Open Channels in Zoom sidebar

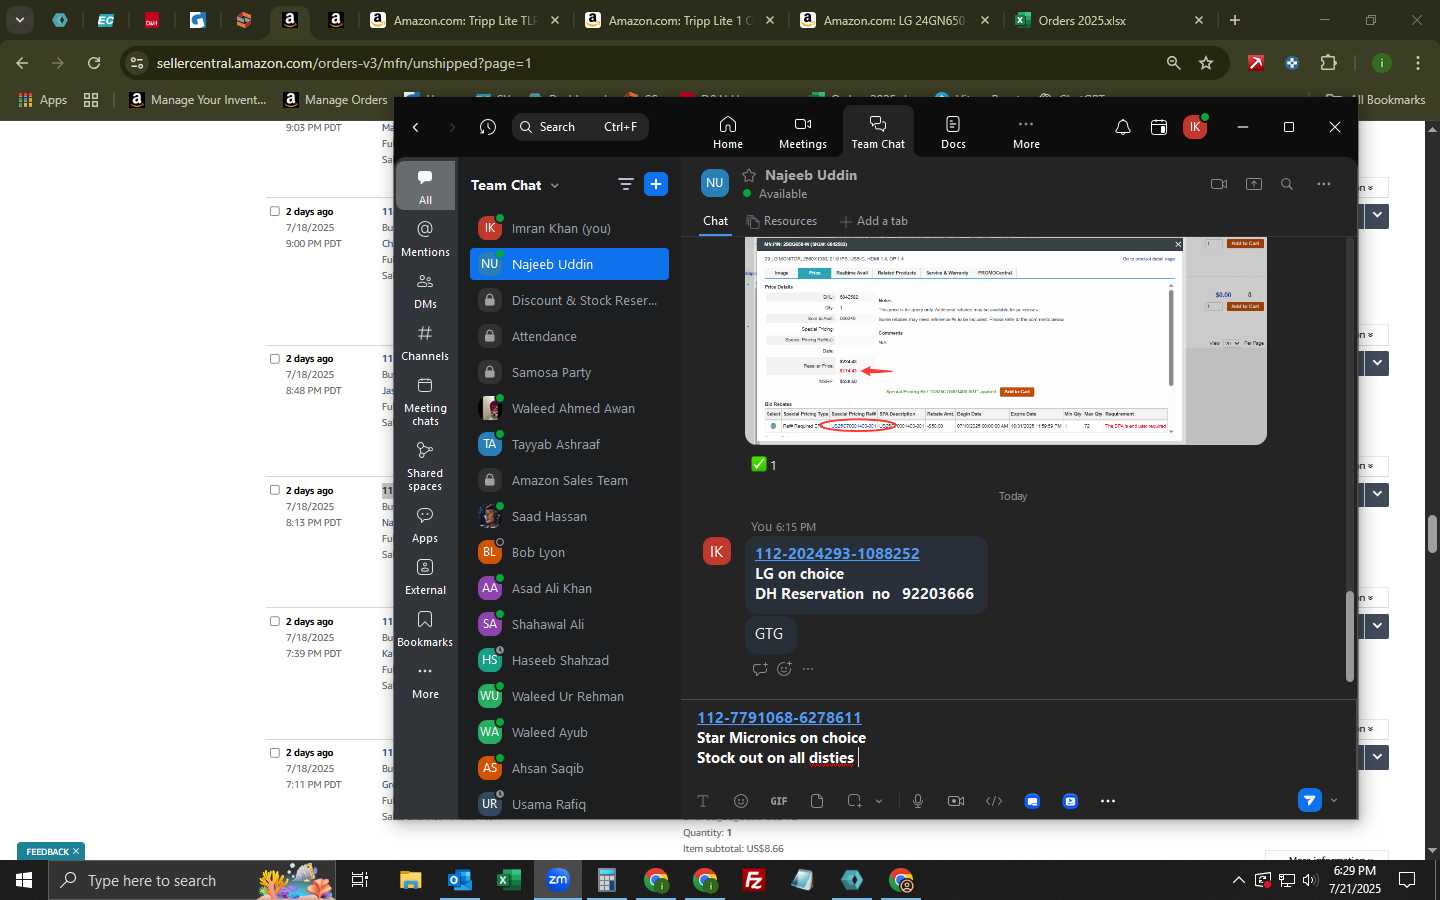tap(425, 343)
